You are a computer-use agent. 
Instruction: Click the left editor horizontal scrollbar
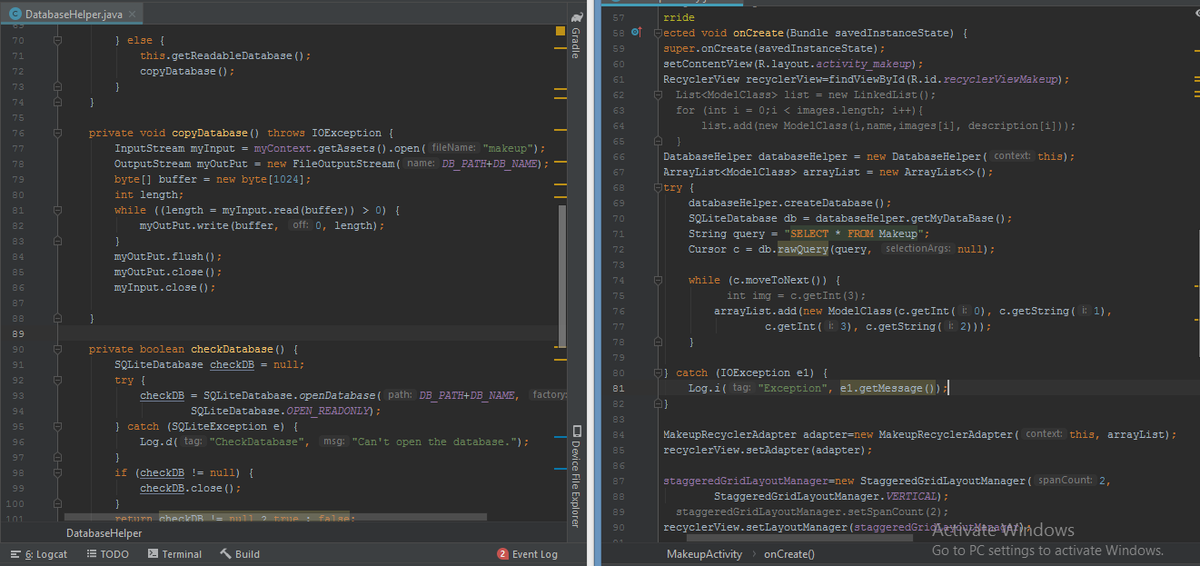274,518
